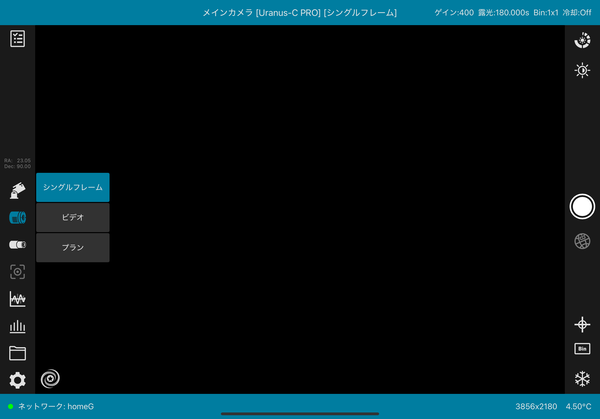Select the highlighted main camera icon

click(18, 217)
